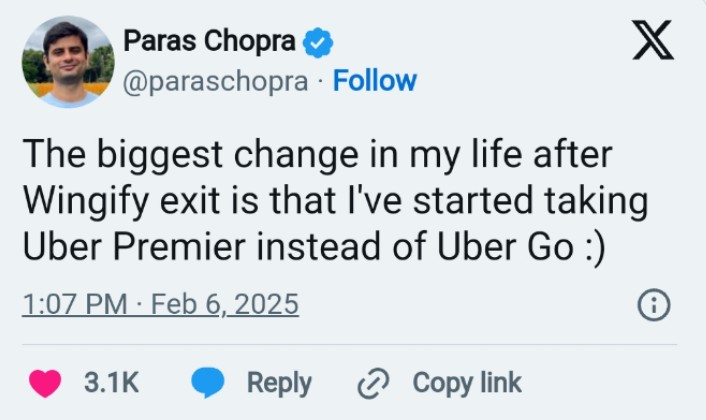Viewport: 706px width, 420px height.
Task: Click the Feb 6, 2025 date
Action: 227,303
